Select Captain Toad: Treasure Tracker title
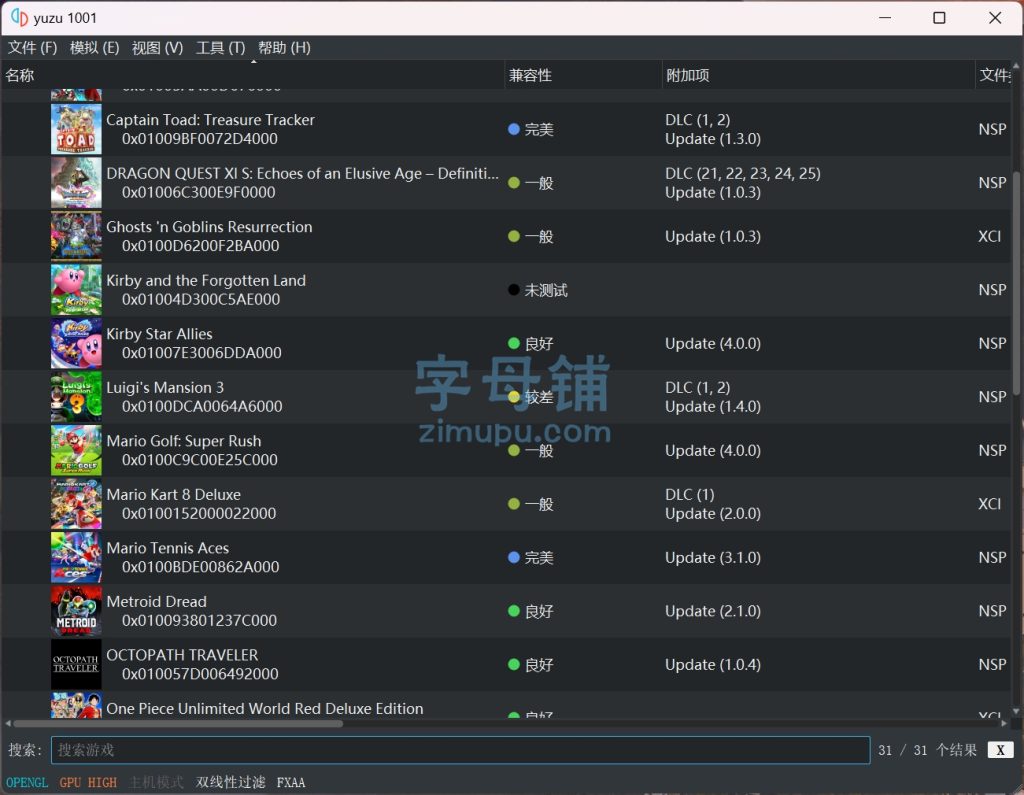 coord(210,120)
